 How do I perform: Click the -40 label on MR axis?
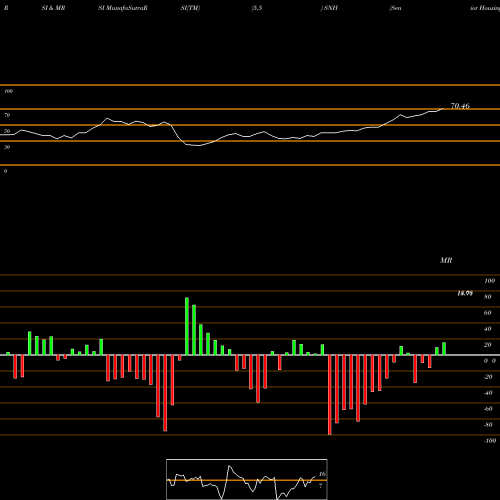tap(488, 393)
